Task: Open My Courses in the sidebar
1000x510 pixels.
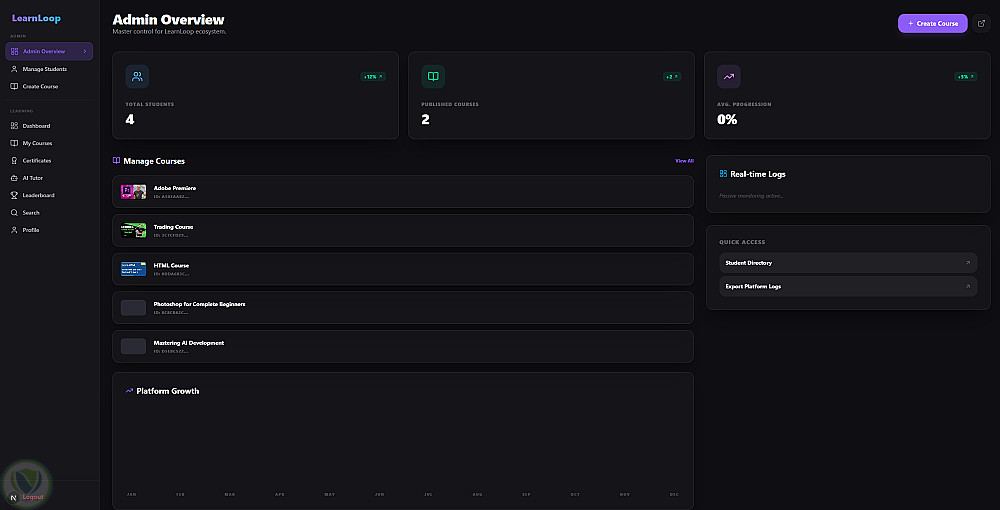Action: tap(50, 143)
